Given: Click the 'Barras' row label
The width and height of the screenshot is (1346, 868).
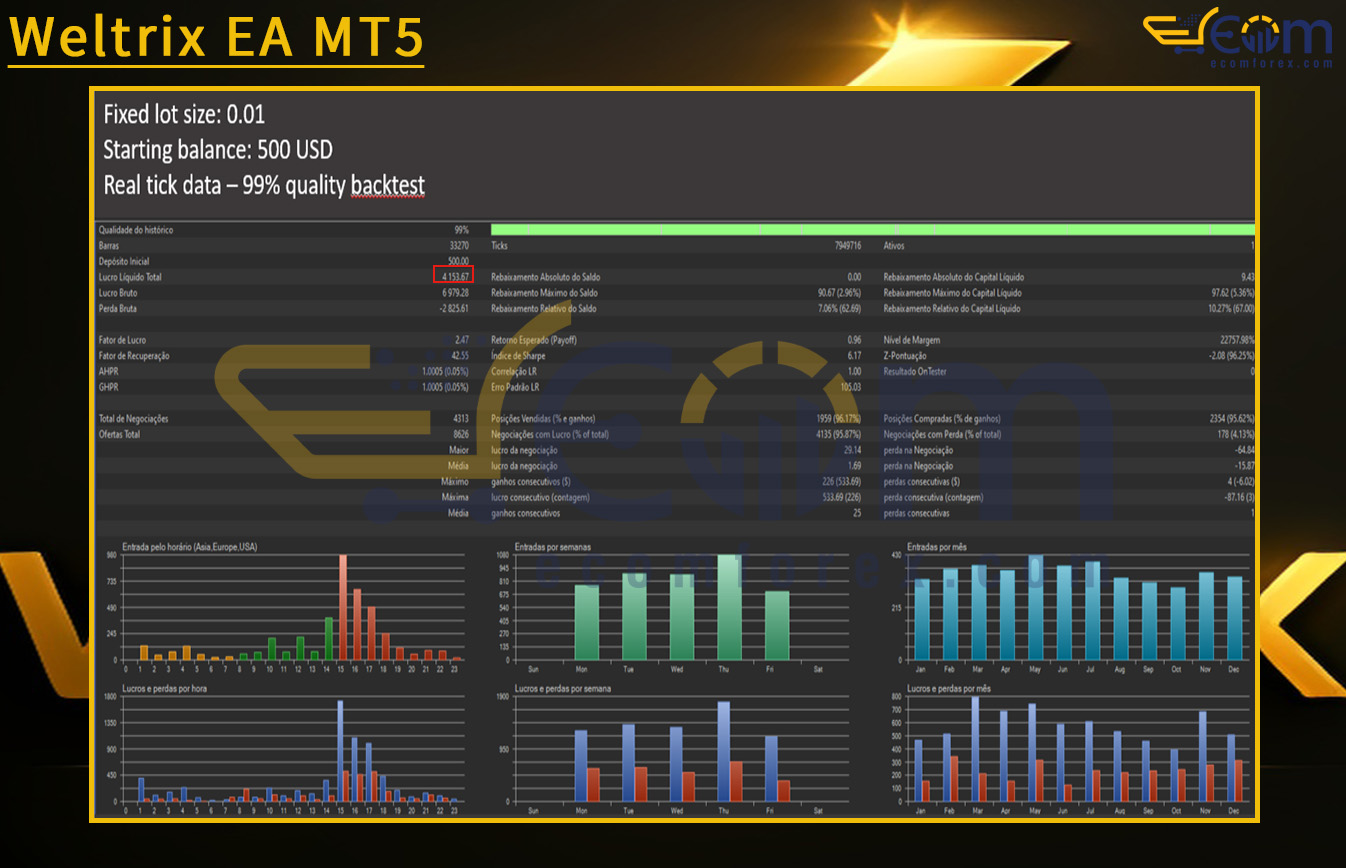Looking at the screenshot, I should (x=109, y=245).
